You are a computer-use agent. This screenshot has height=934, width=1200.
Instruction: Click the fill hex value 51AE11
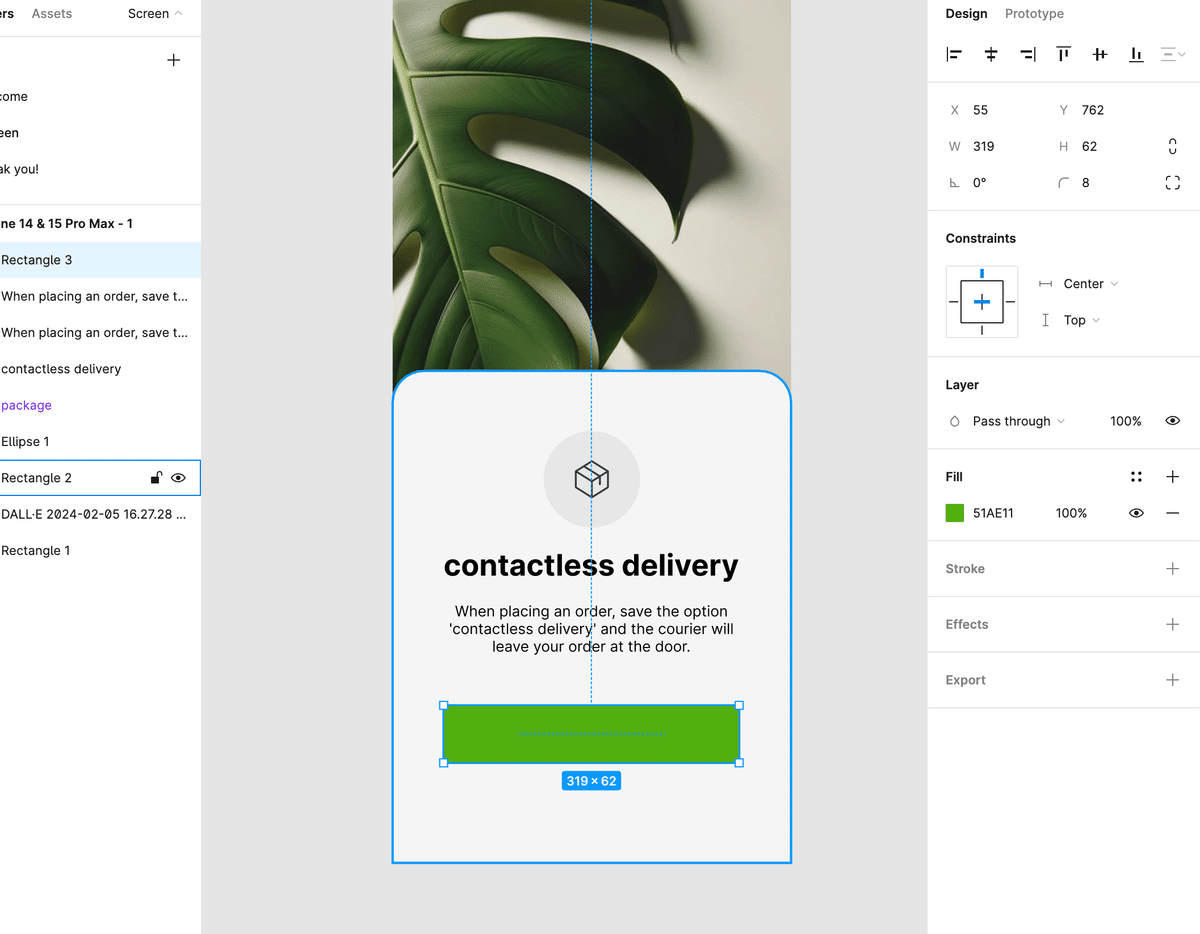coord(993,513)
